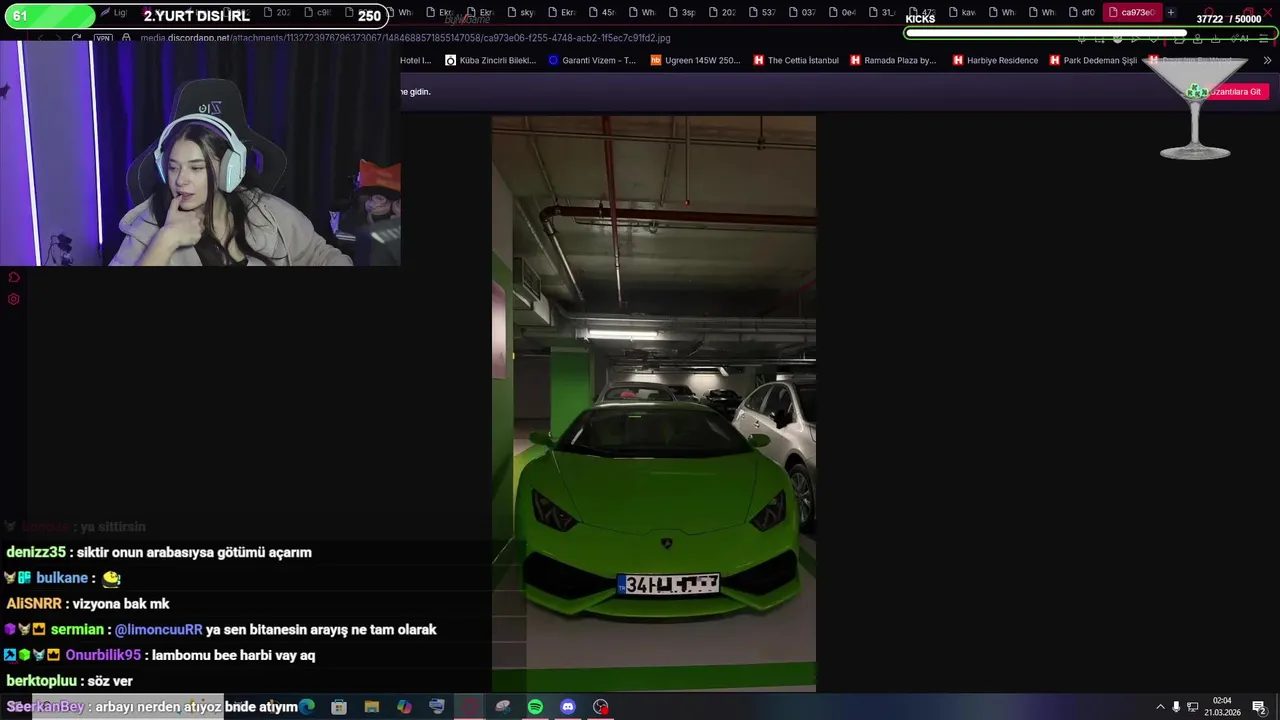Screen dimensions: 1280x720
Task: Click bulkane chat username
Action: coord(62,578)
